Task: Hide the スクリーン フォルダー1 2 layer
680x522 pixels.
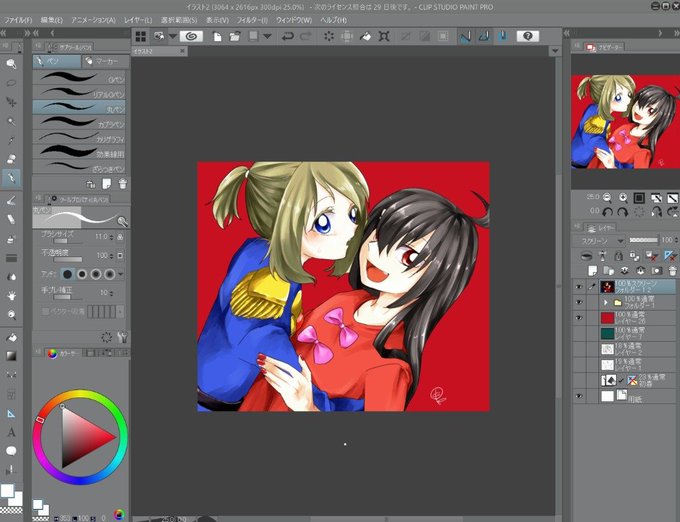Action: click(x=579, y=287)
